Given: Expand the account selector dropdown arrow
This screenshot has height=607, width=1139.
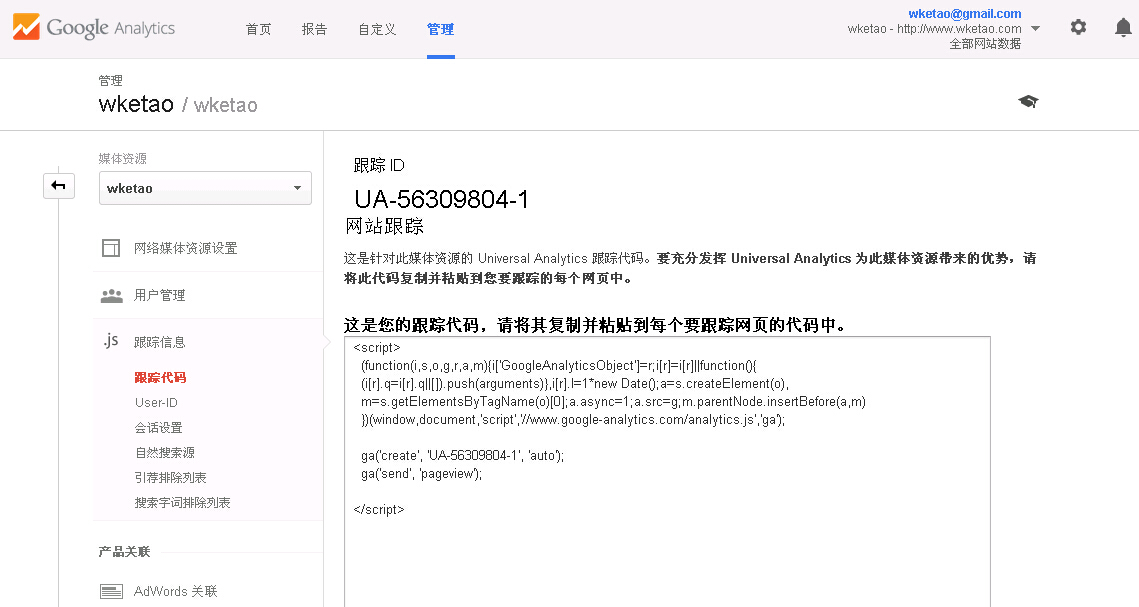Looking at the screenshot, I should pyautogui.click(x=1036, y=29).
